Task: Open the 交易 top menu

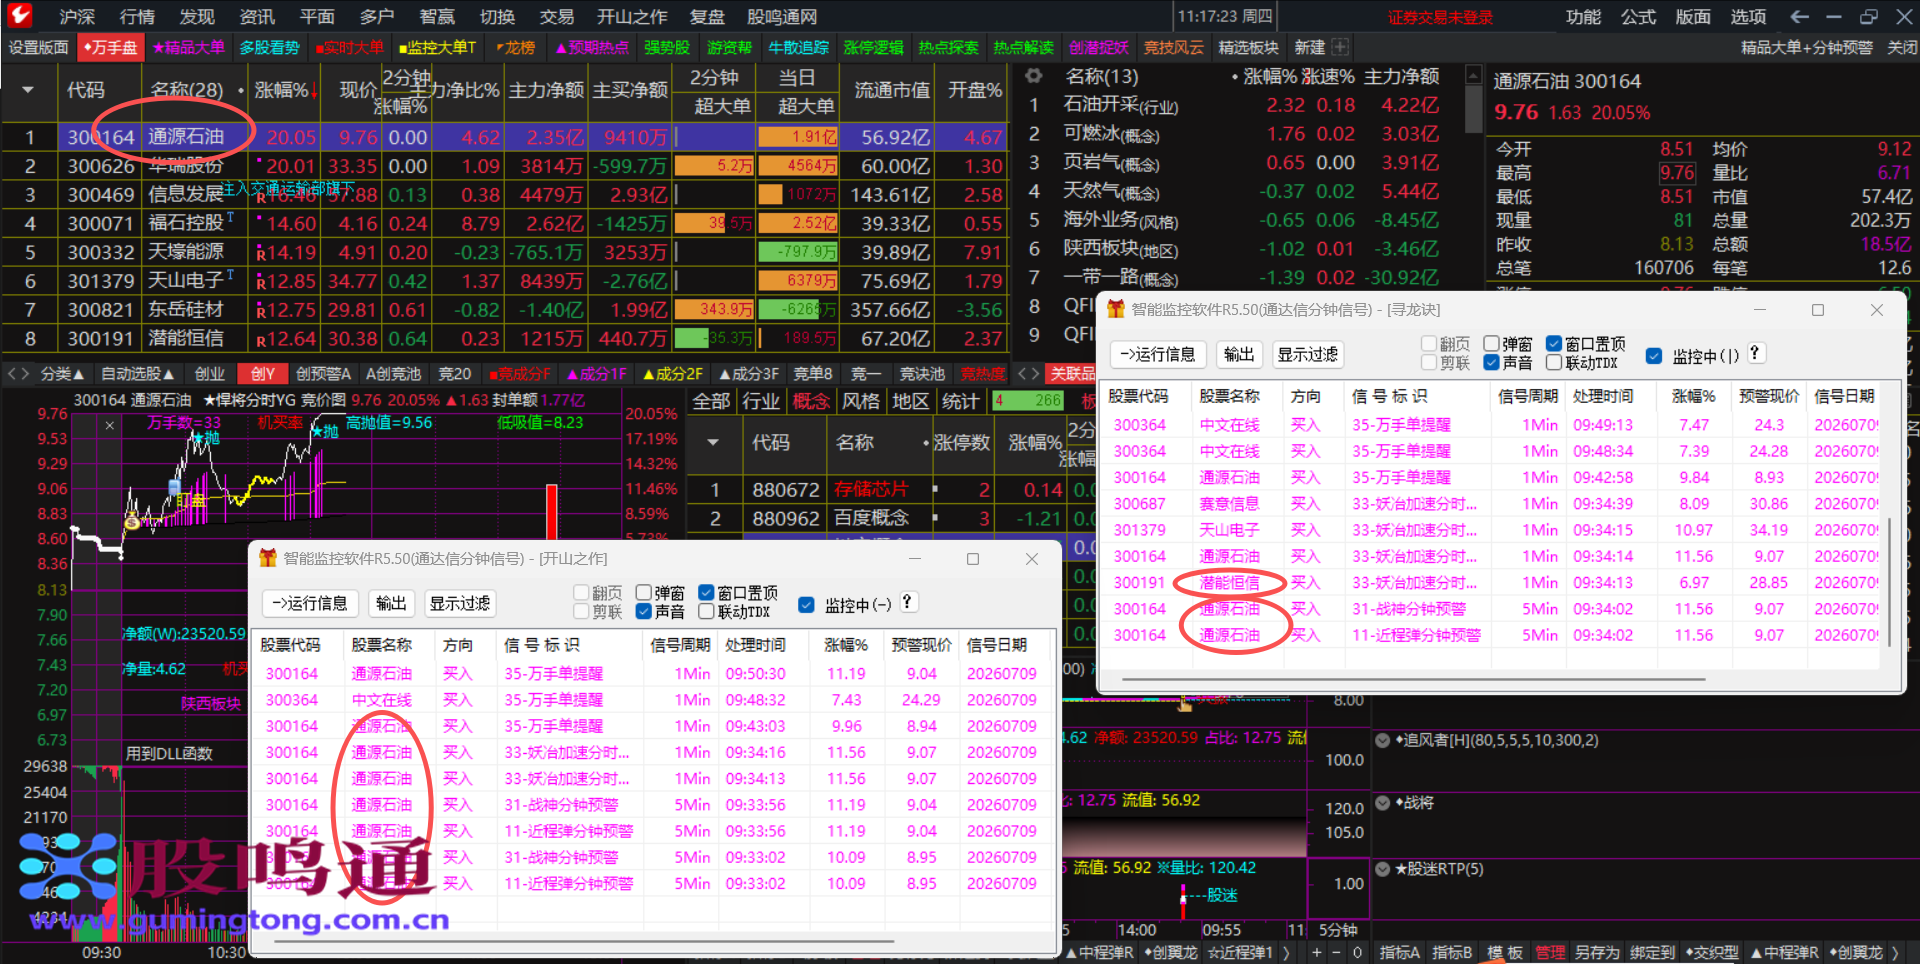Action: click(x=557, y=16)
